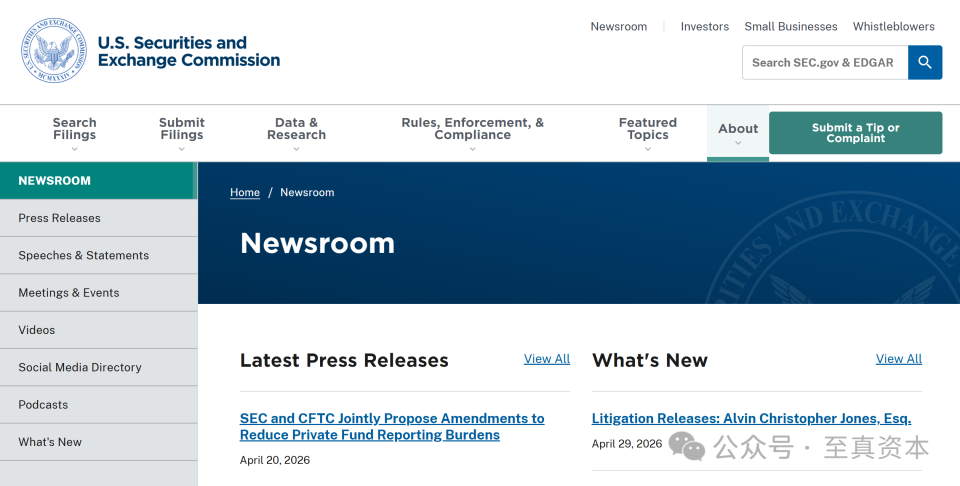Open What's New sidebar item

click(x=99, y=442)
